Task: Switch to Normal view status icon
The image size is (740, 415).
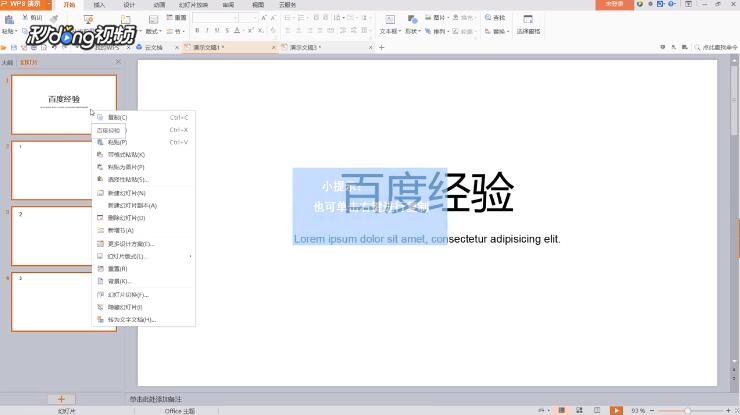Action: tap(562, 411)
